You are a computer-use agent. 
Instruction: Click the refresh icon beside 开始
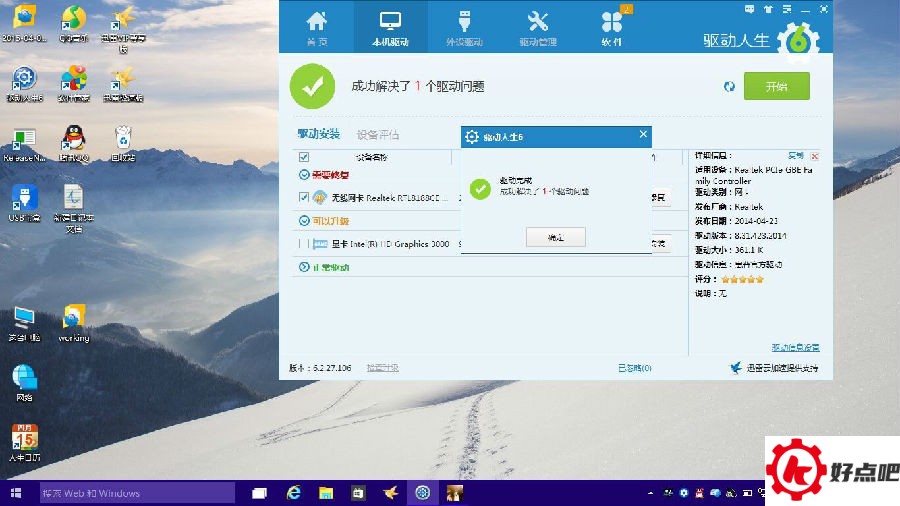(x=729, y=87)
